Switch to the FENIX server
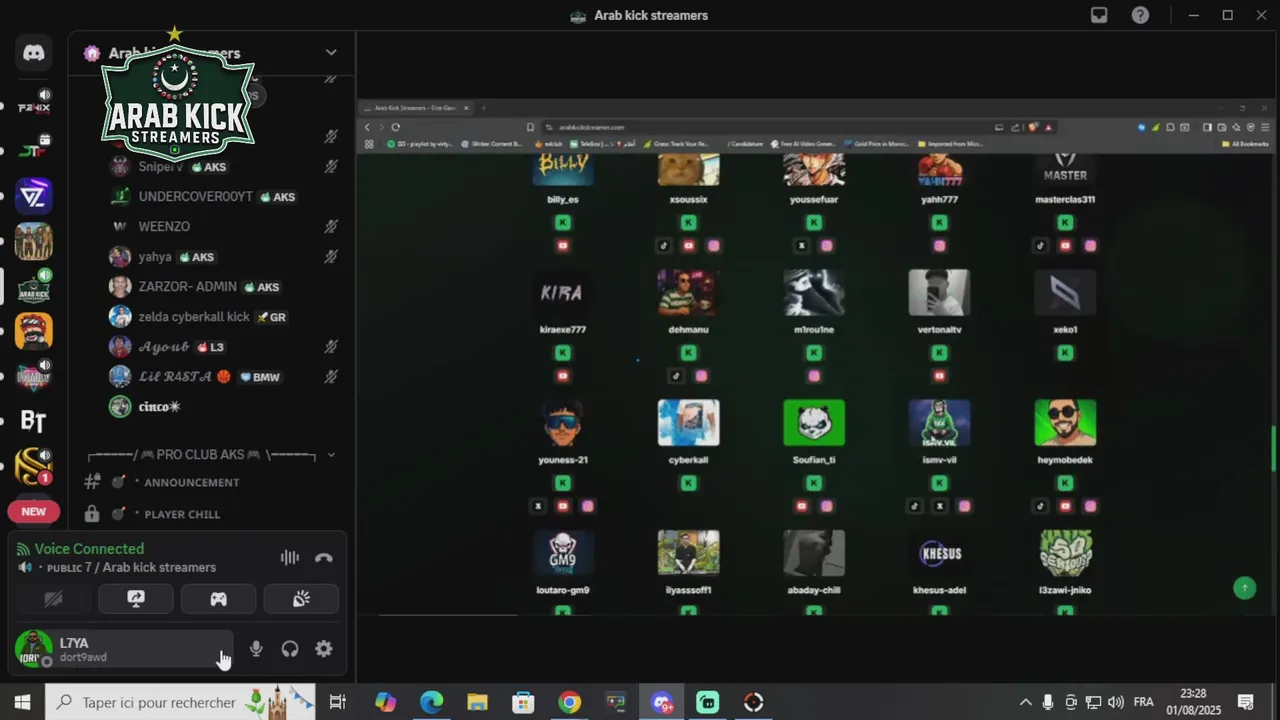 pos(34,106)
